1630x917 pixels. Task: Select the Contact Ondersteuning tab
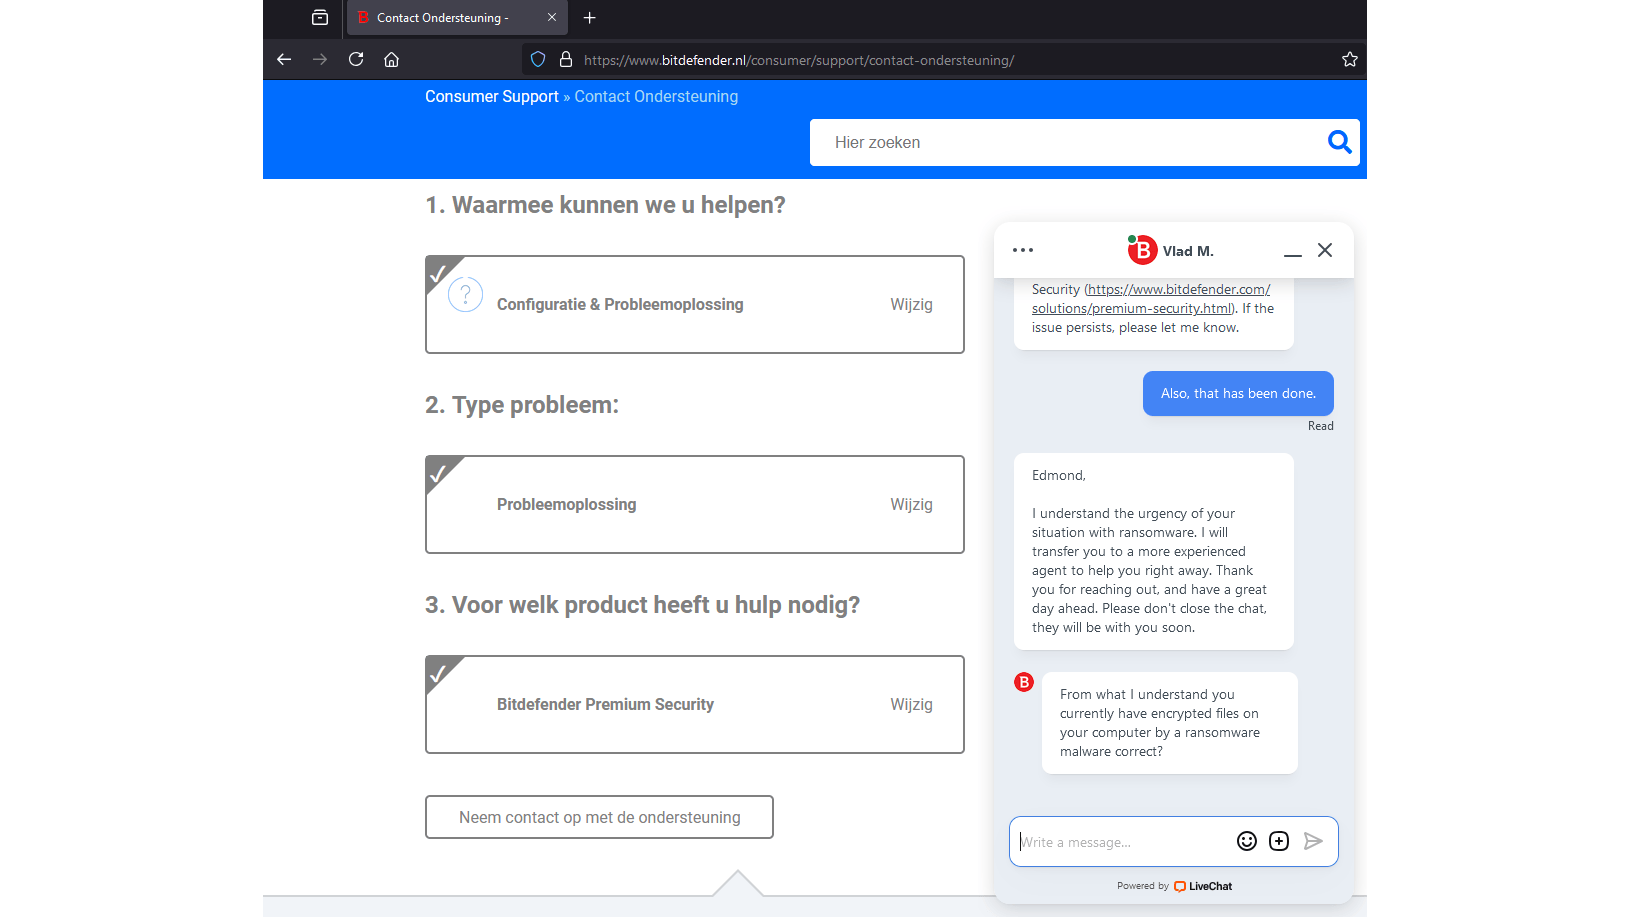(x=457, y=17)
